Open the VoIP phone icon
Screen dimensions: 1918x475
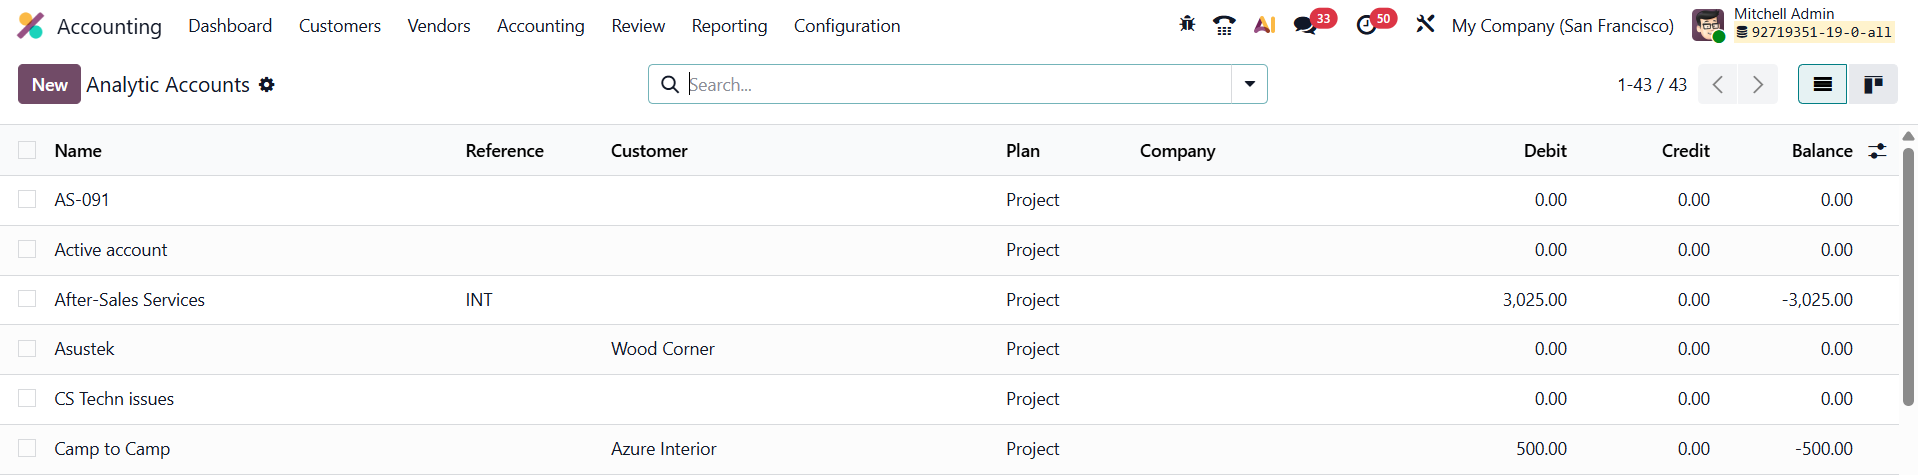[1224, 25]
